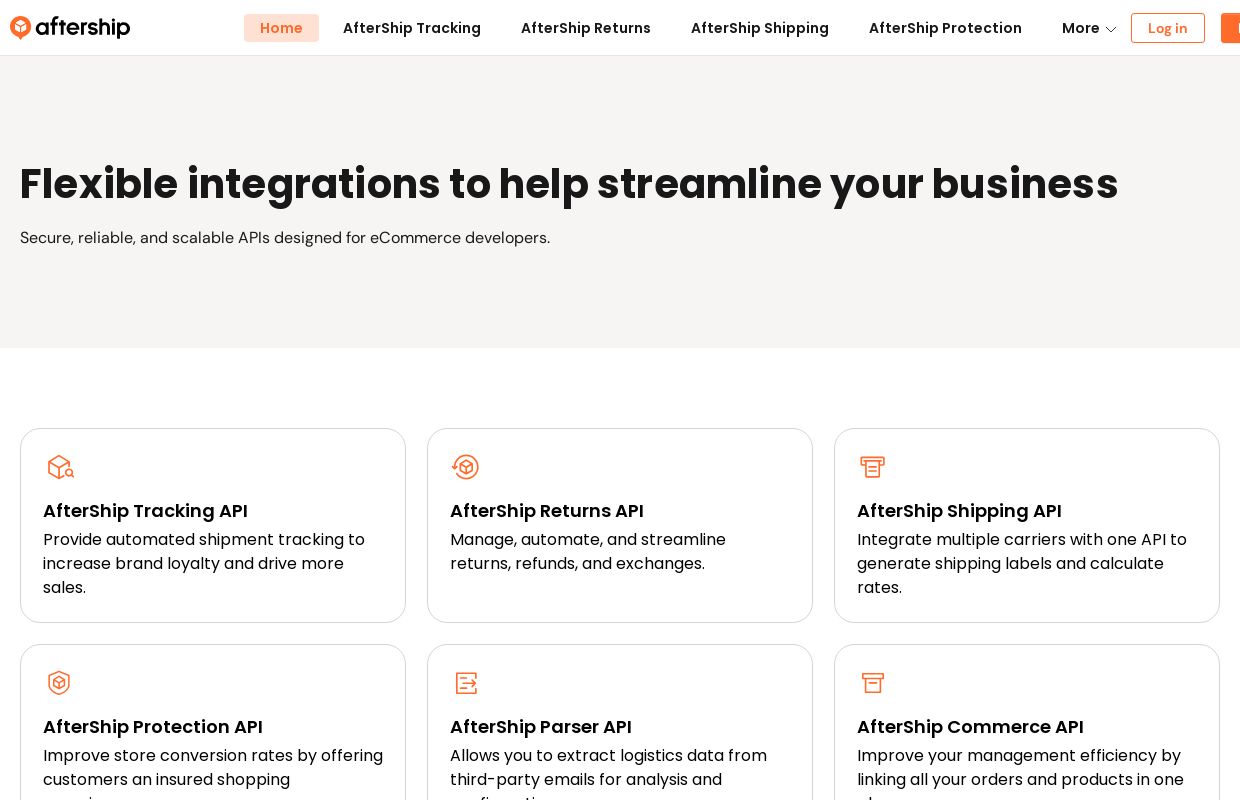Click 'Improve your management efficiency' text
This screenshot has width=1240, height=800.
pyautogui.click(x=1020, y=772)
